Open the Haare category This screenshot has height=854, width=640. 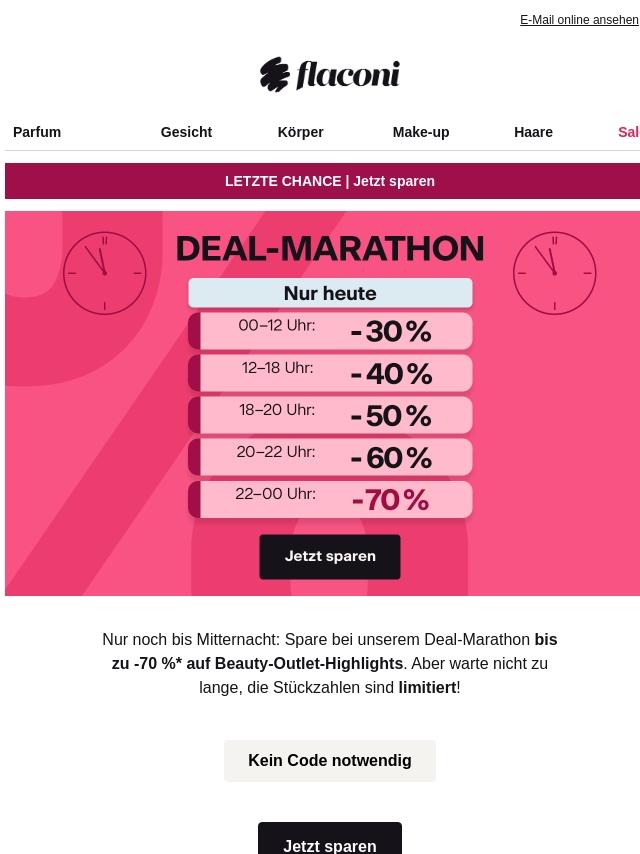click(533, 132)
